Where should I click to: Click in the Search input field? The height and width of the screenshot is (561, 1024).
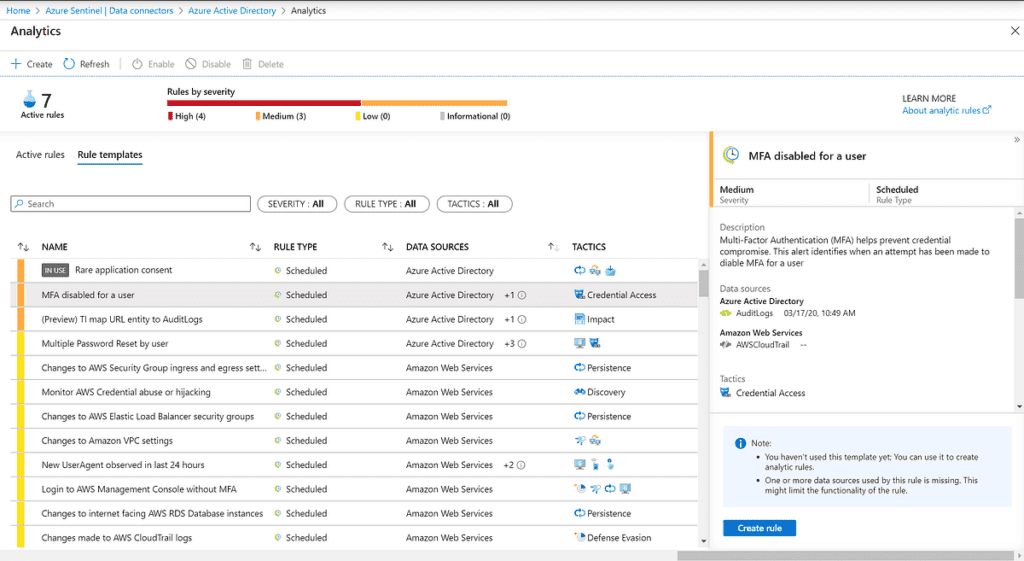point(131,204)
